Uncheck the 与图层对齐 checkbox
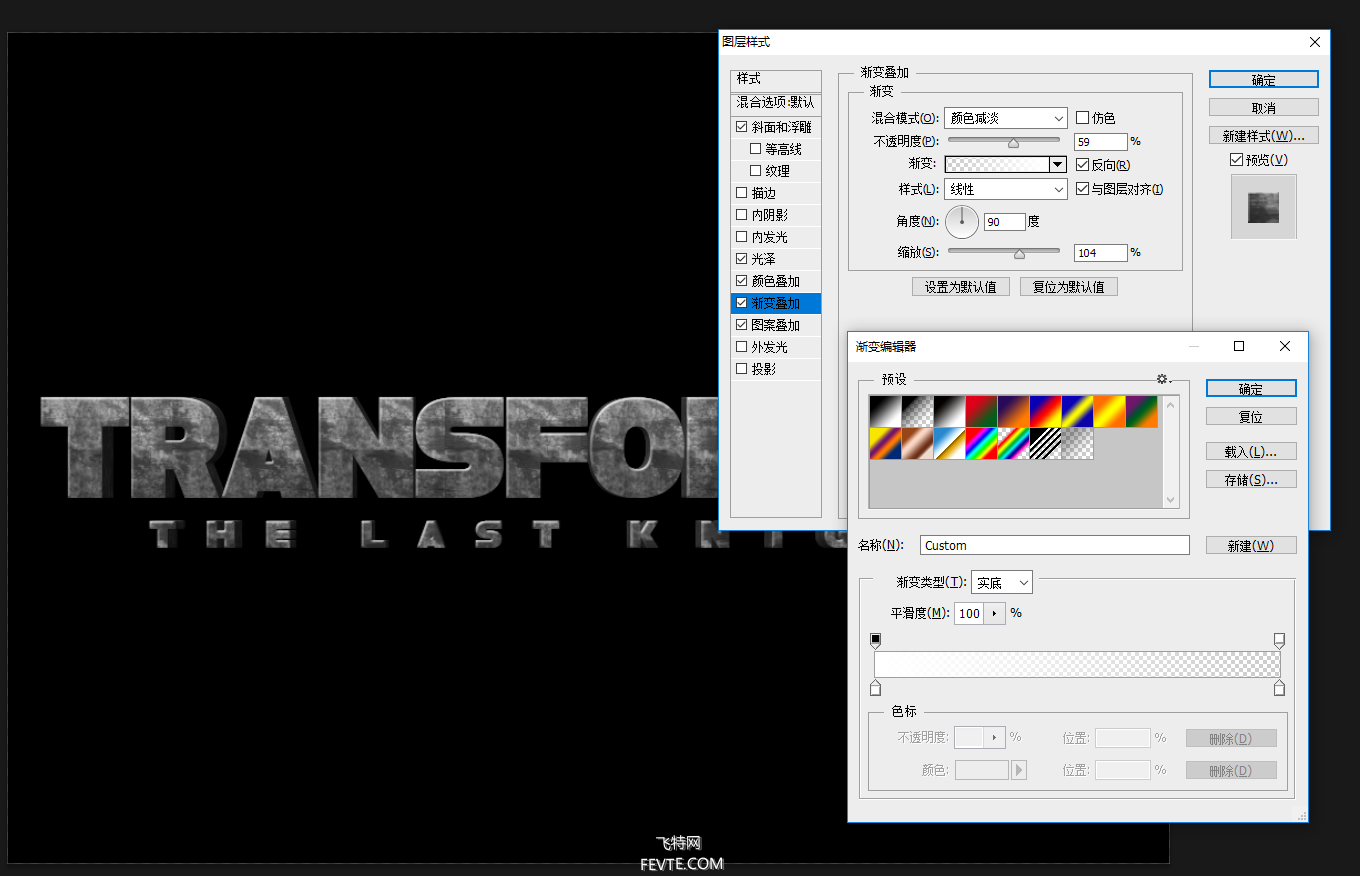Viewport: 1360px width, 876px height. click(x=1082, y=189)
